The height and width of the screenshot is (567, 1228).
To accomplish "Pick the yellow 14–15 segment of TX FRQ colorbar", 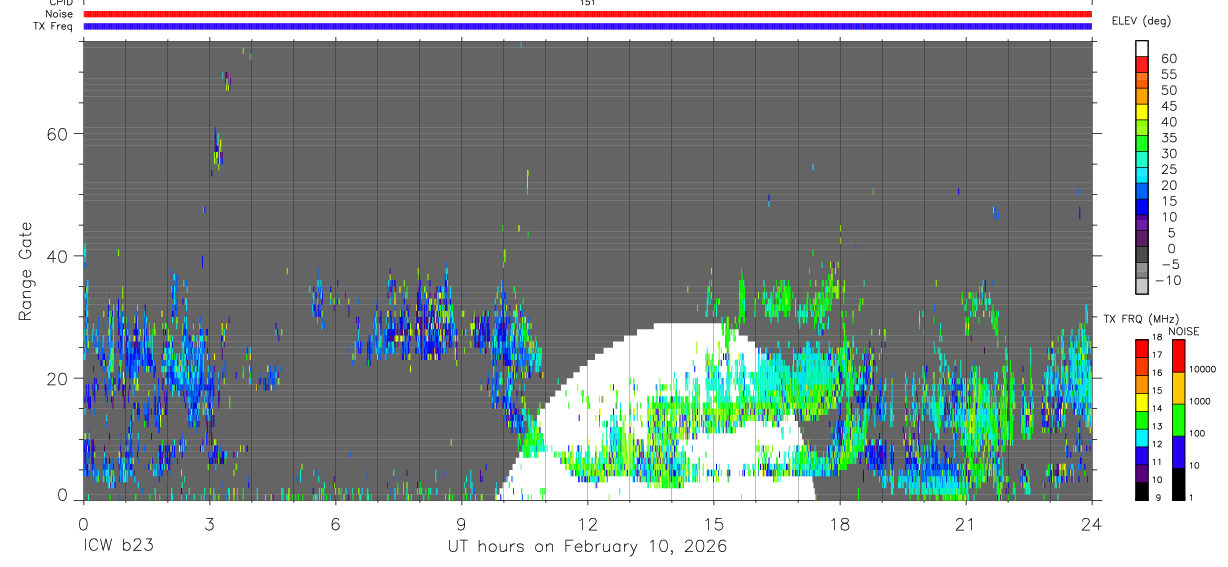I will click(x=1141, y=401).
